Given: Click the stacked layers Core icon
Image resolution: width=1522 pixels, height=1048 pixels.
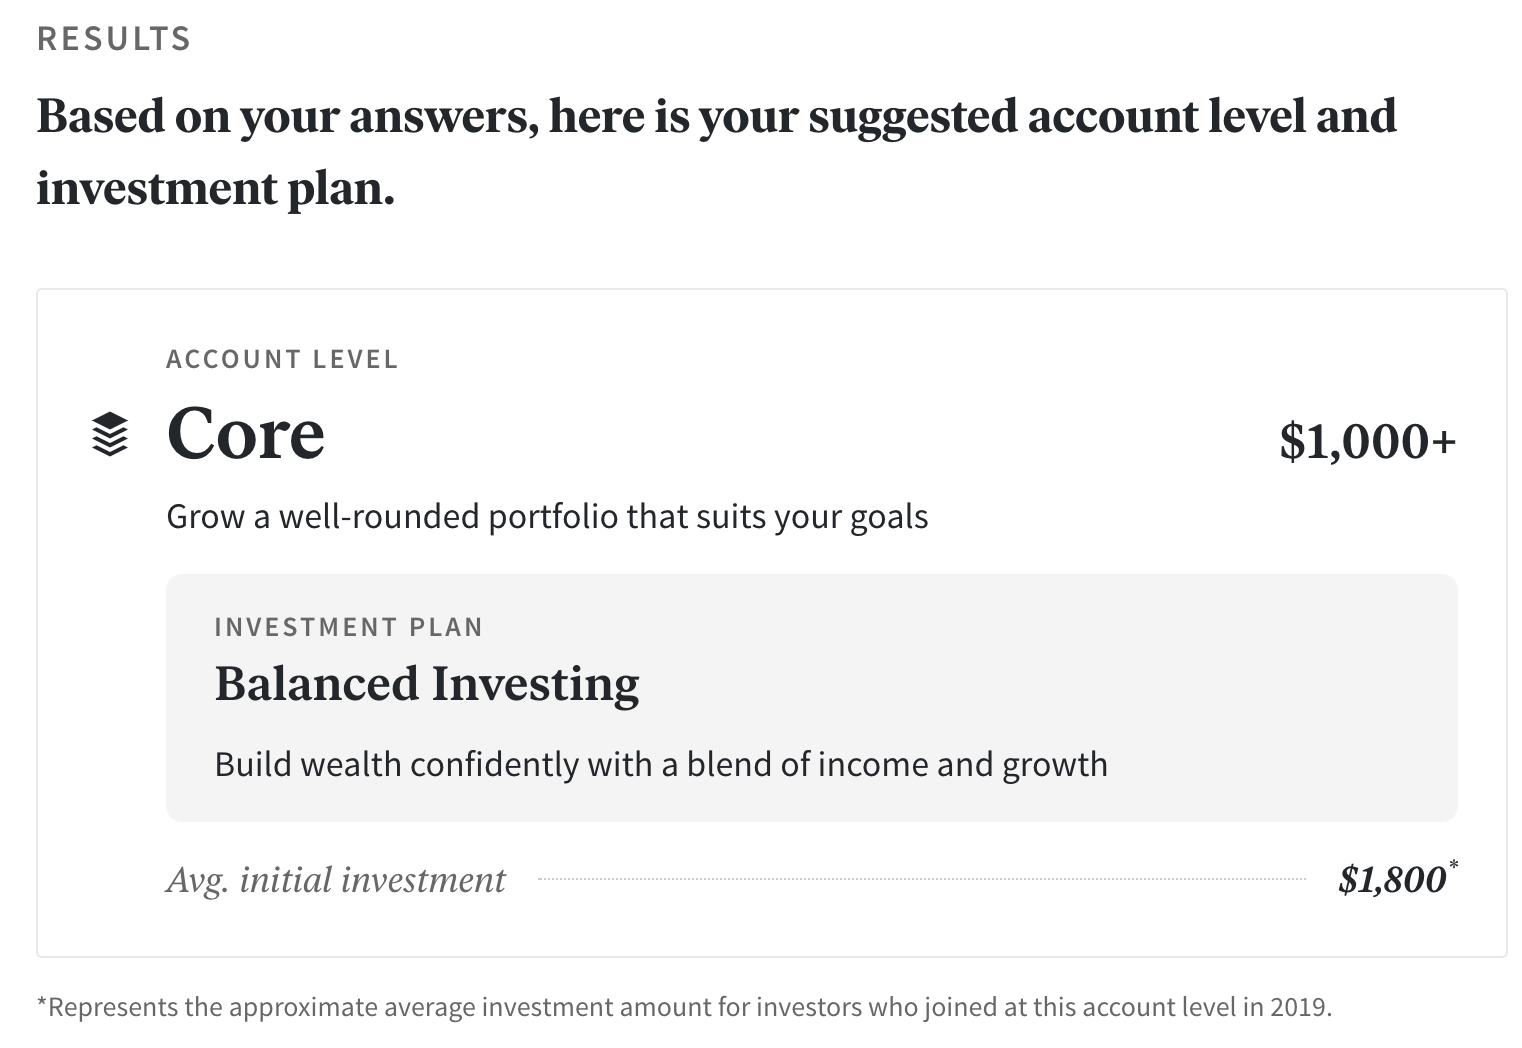Looking at the screenshot, I should tap(110, 434).
